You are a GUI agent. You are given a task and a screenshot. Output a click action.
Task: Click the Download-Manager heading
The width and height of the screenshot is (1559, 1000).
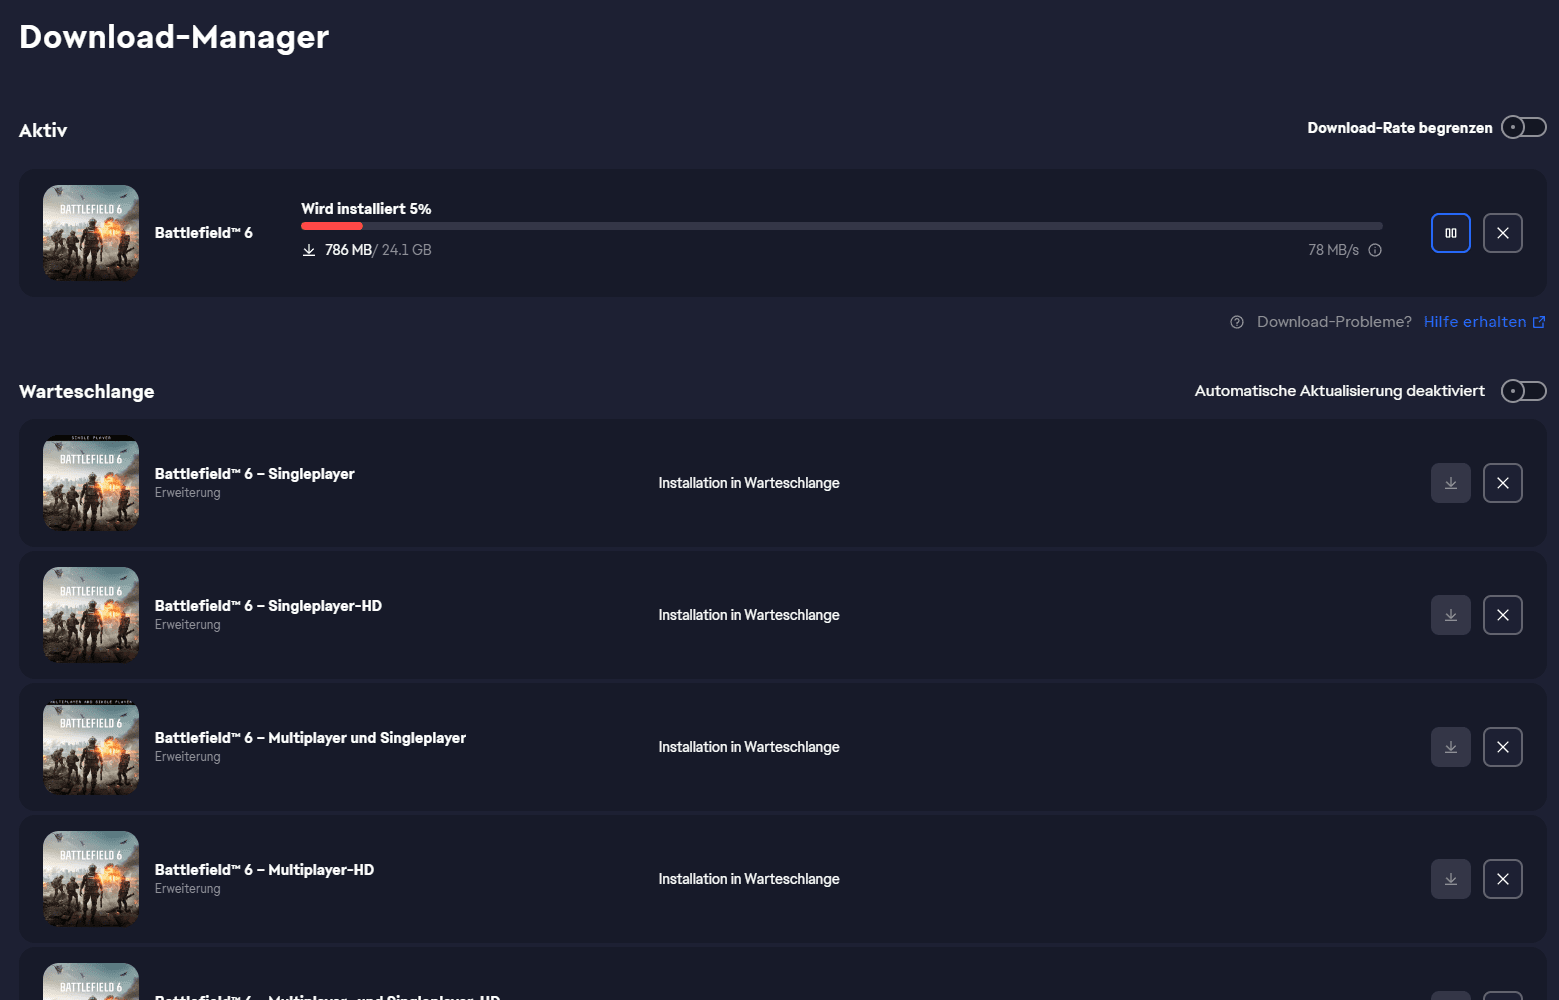(x=174, y=37)
